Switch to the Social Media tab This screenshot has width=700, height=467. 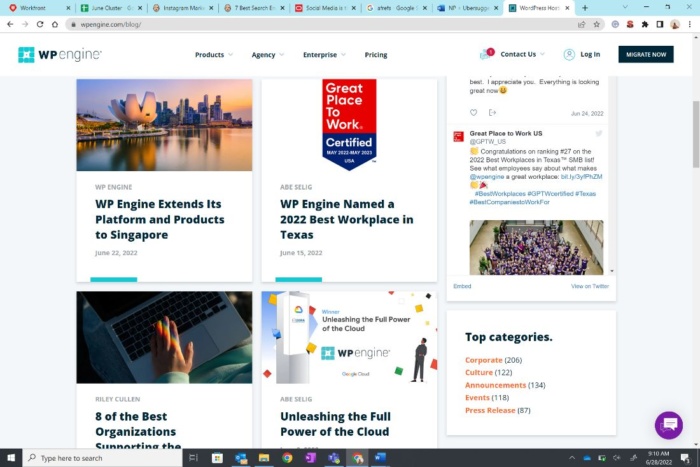[325, 8]
